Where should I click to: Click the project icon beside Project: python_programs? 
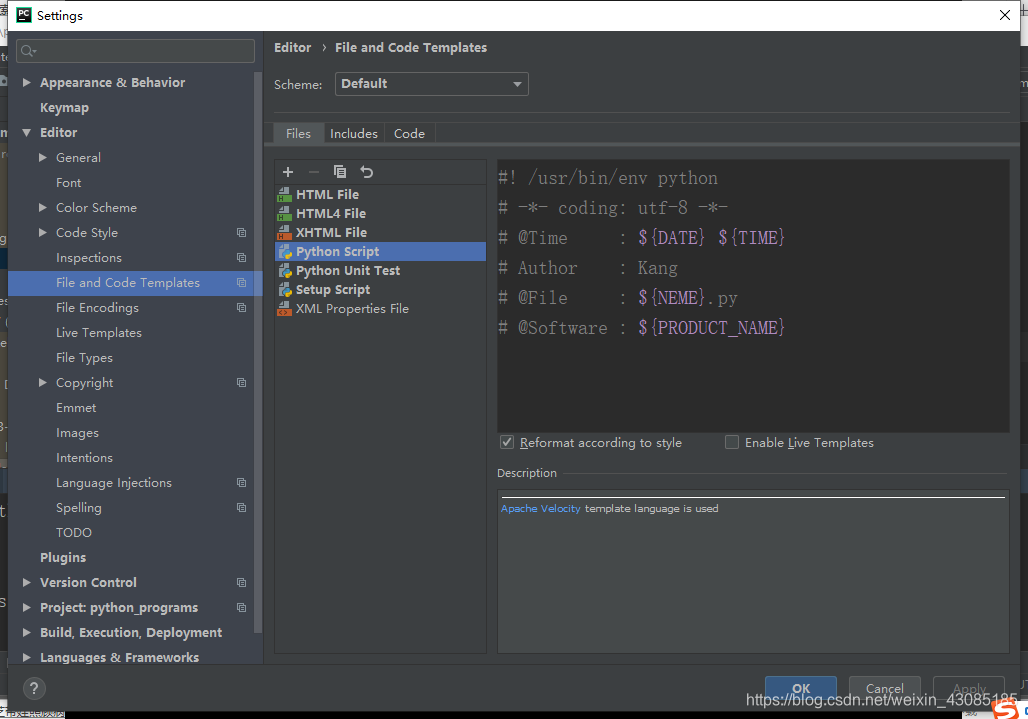point(241,608)
